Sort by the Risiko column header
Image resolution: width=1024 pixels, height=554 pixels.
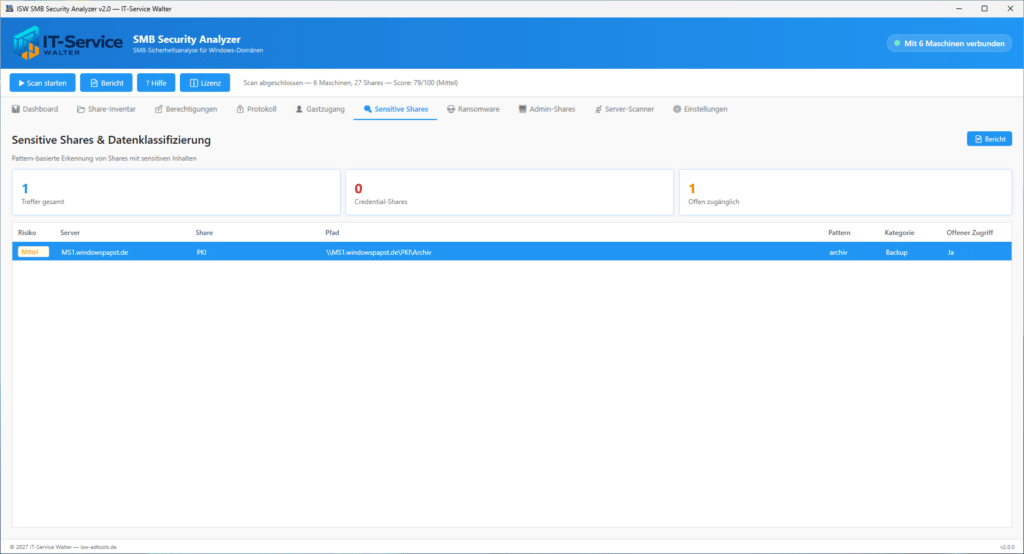[x=27, y=233]
